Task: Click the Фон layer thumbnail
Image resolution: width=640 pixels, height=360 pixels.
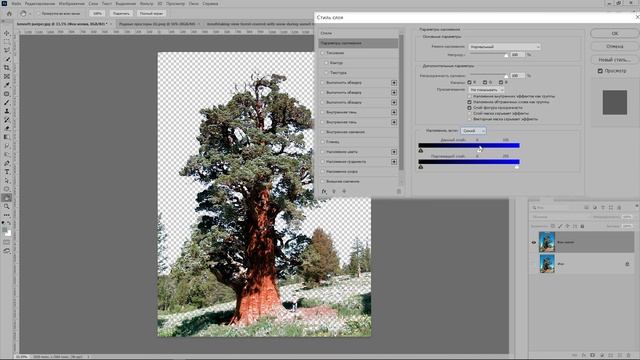Action: point(547,264)
